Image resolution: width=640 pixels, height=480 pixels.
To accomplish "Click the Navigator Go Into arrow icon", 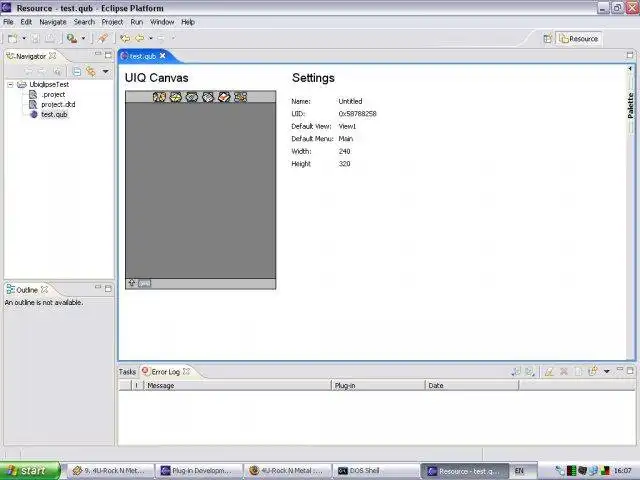I will tap(58, 72).
